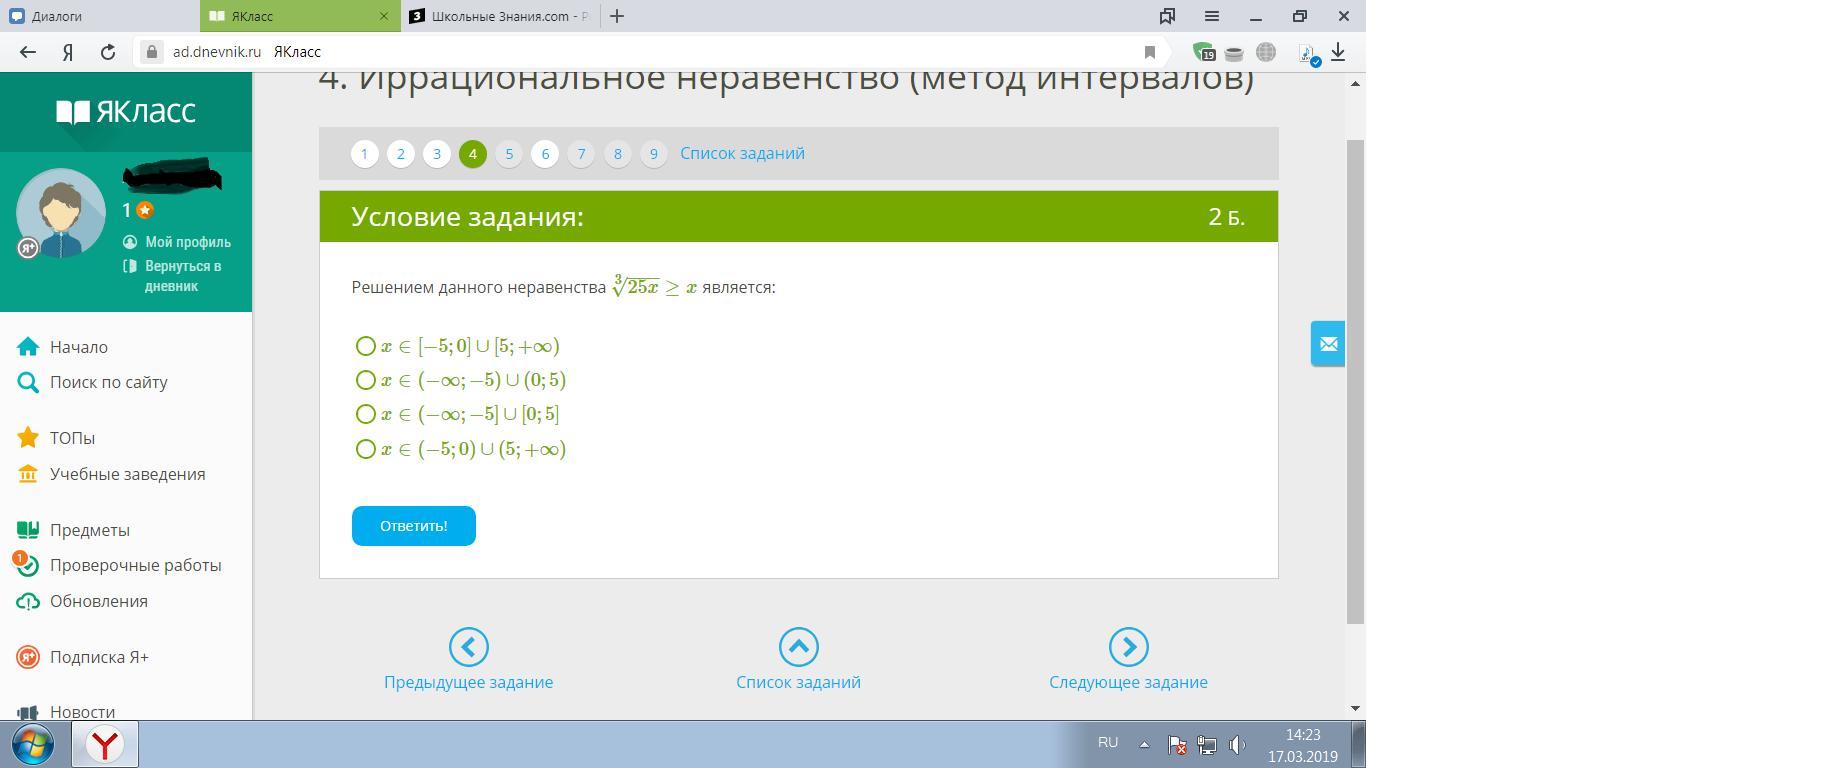Click the orange notification badge on Проверочные работы

tap(19, 558)
